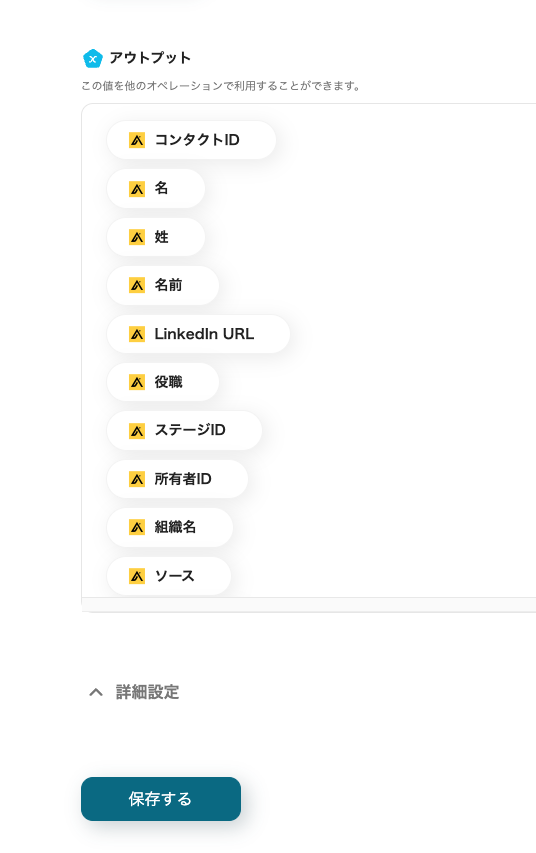Save with the 保存する button
This screenshot has height=853, width=536.
(x=161, y=799)
